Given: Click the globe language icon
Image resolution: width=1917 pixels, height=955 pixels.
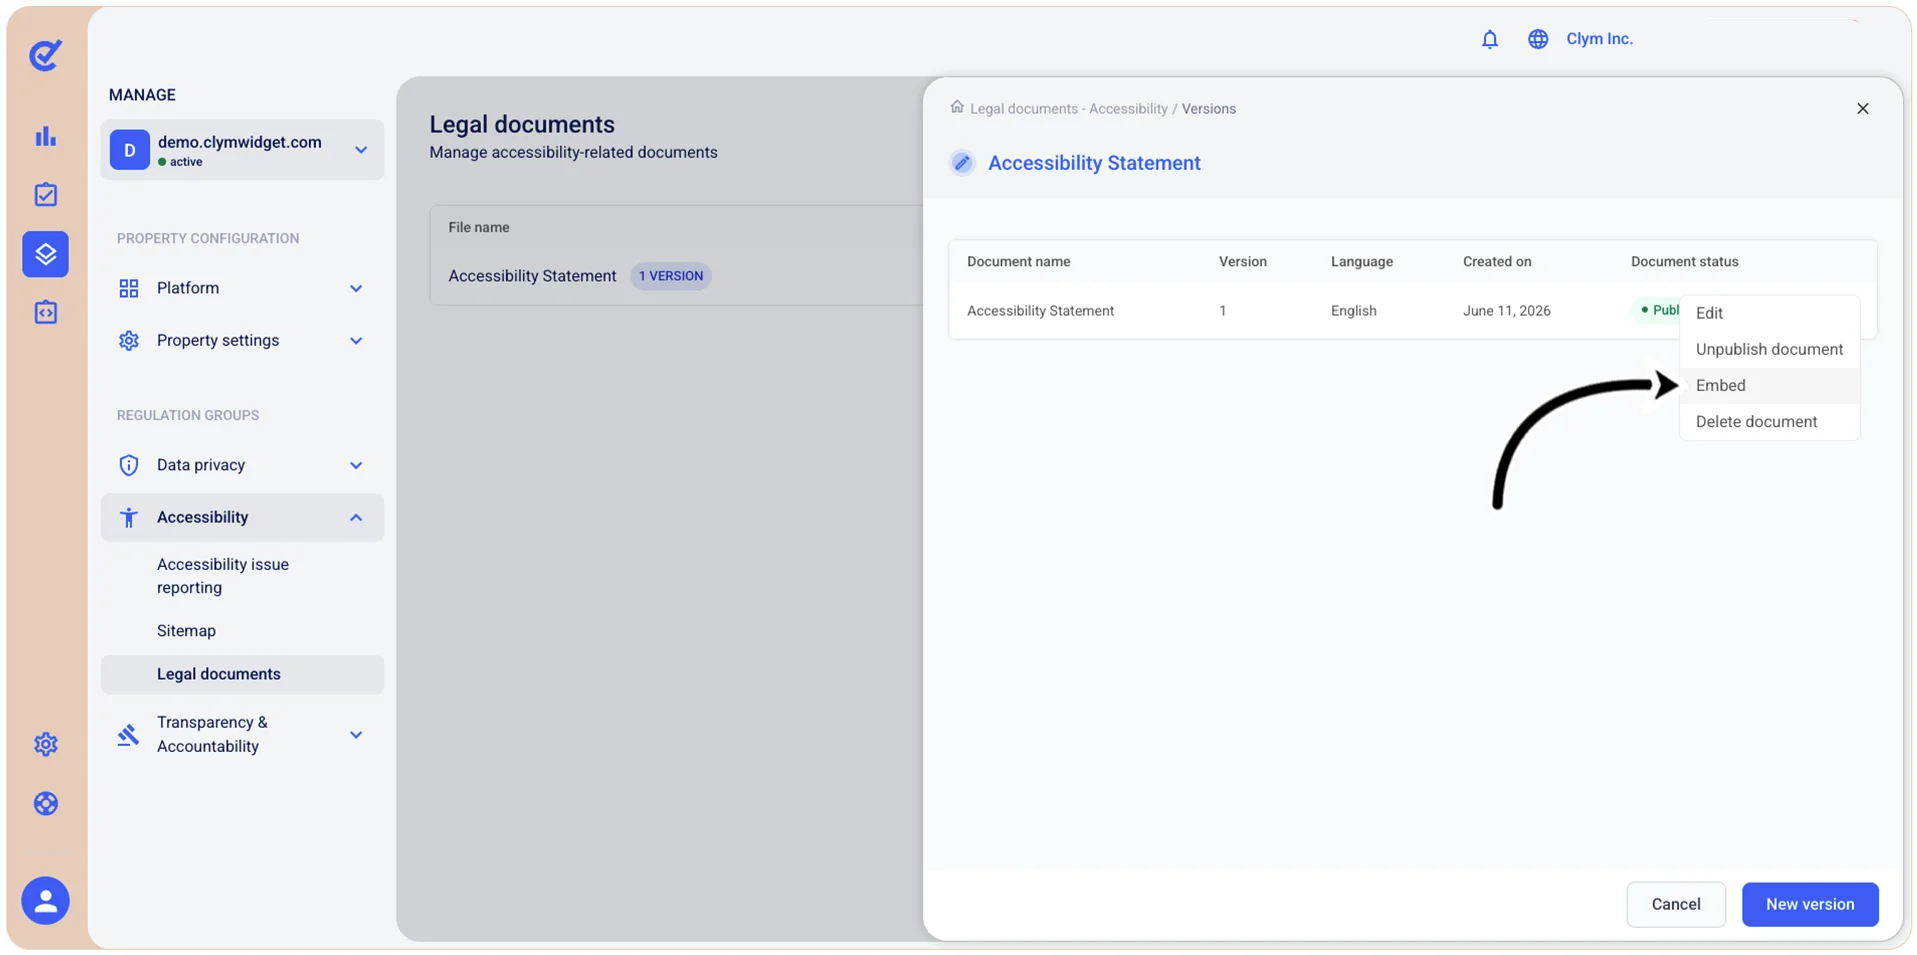Looking at the screenshot, I should pos(1537,39).
